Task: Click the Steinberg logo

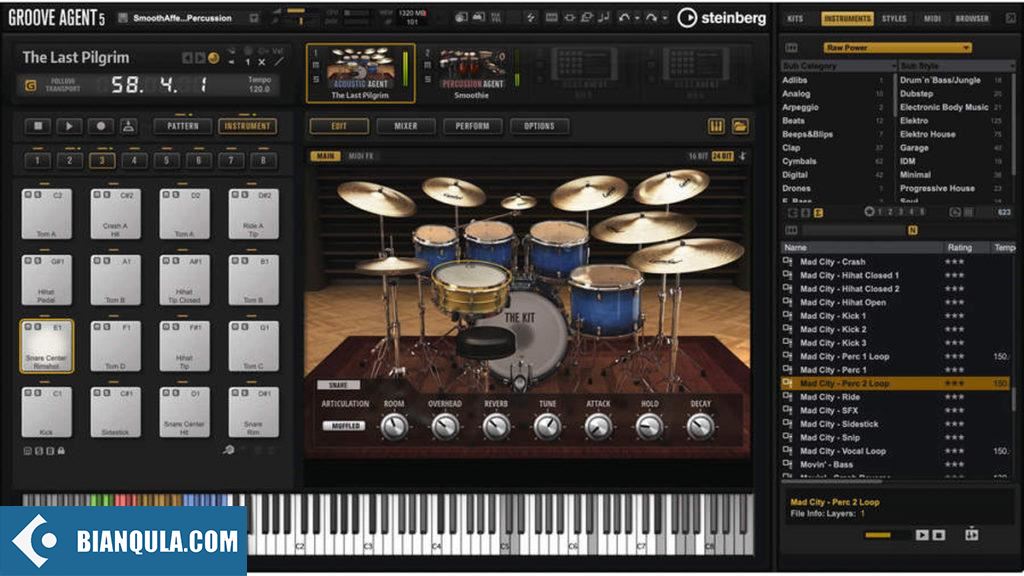Action: (x=722, y=18)
